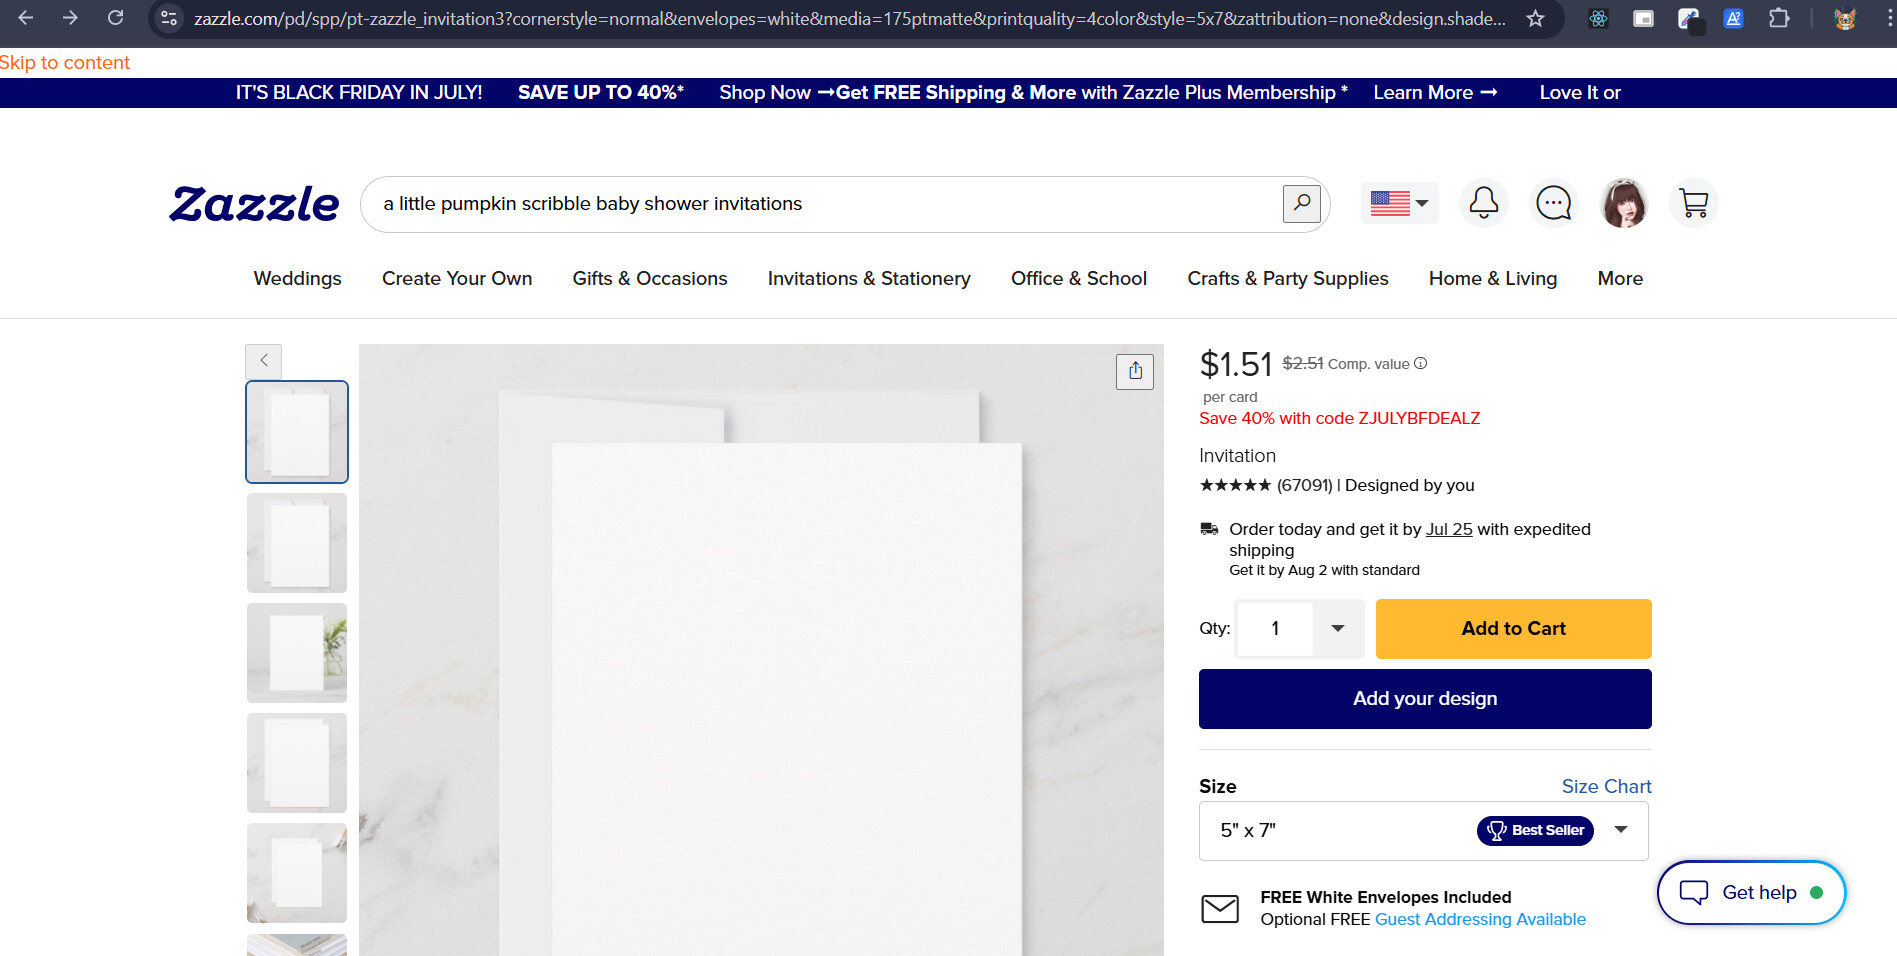The image size is (1897, 956).
Task: Collapse thumbnails with the left chevron
Action: click(264, 360)
